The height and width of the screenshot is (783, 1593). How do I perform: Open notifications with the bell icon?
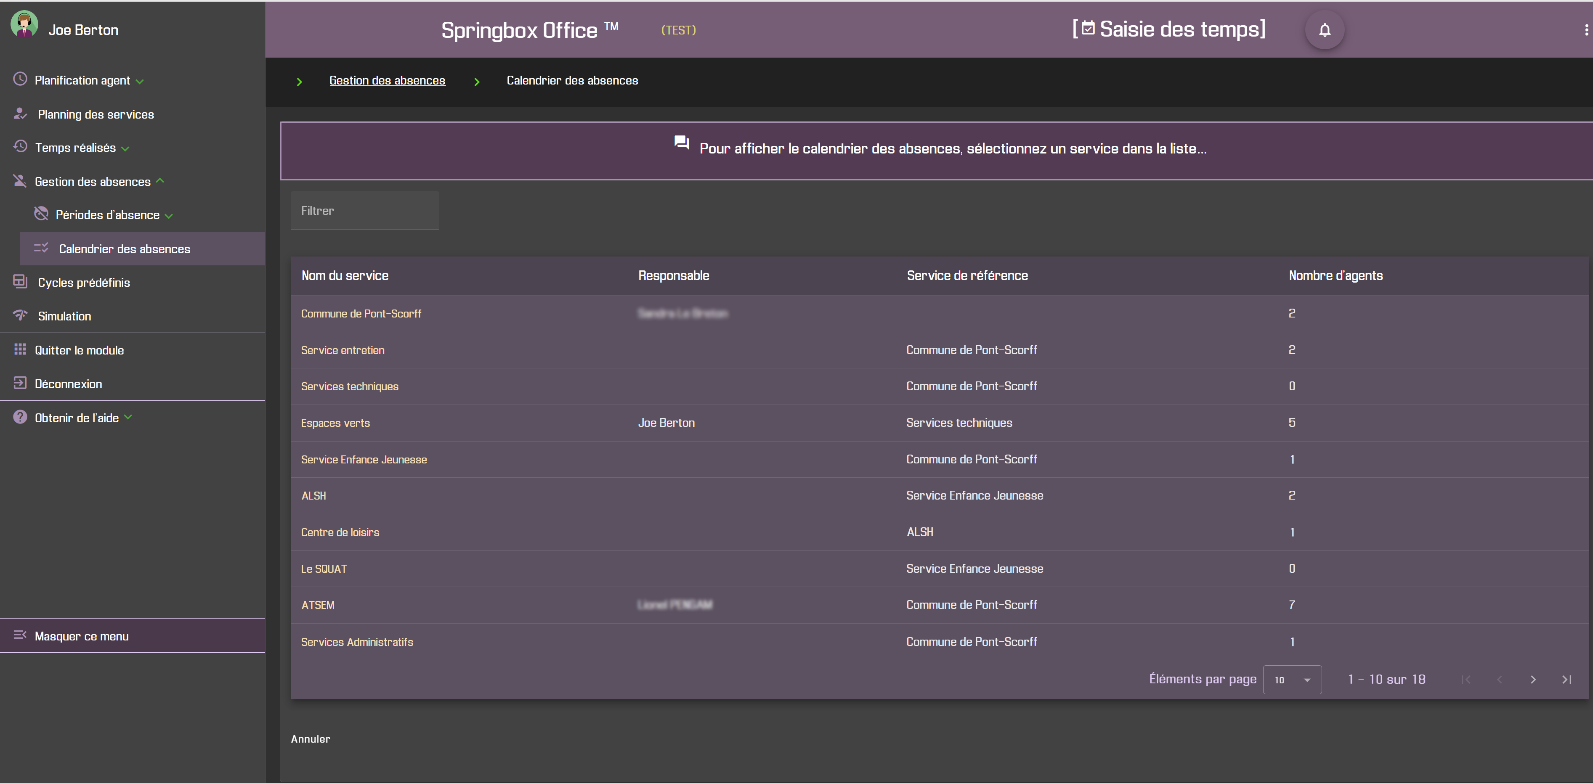coord(1325,30)
